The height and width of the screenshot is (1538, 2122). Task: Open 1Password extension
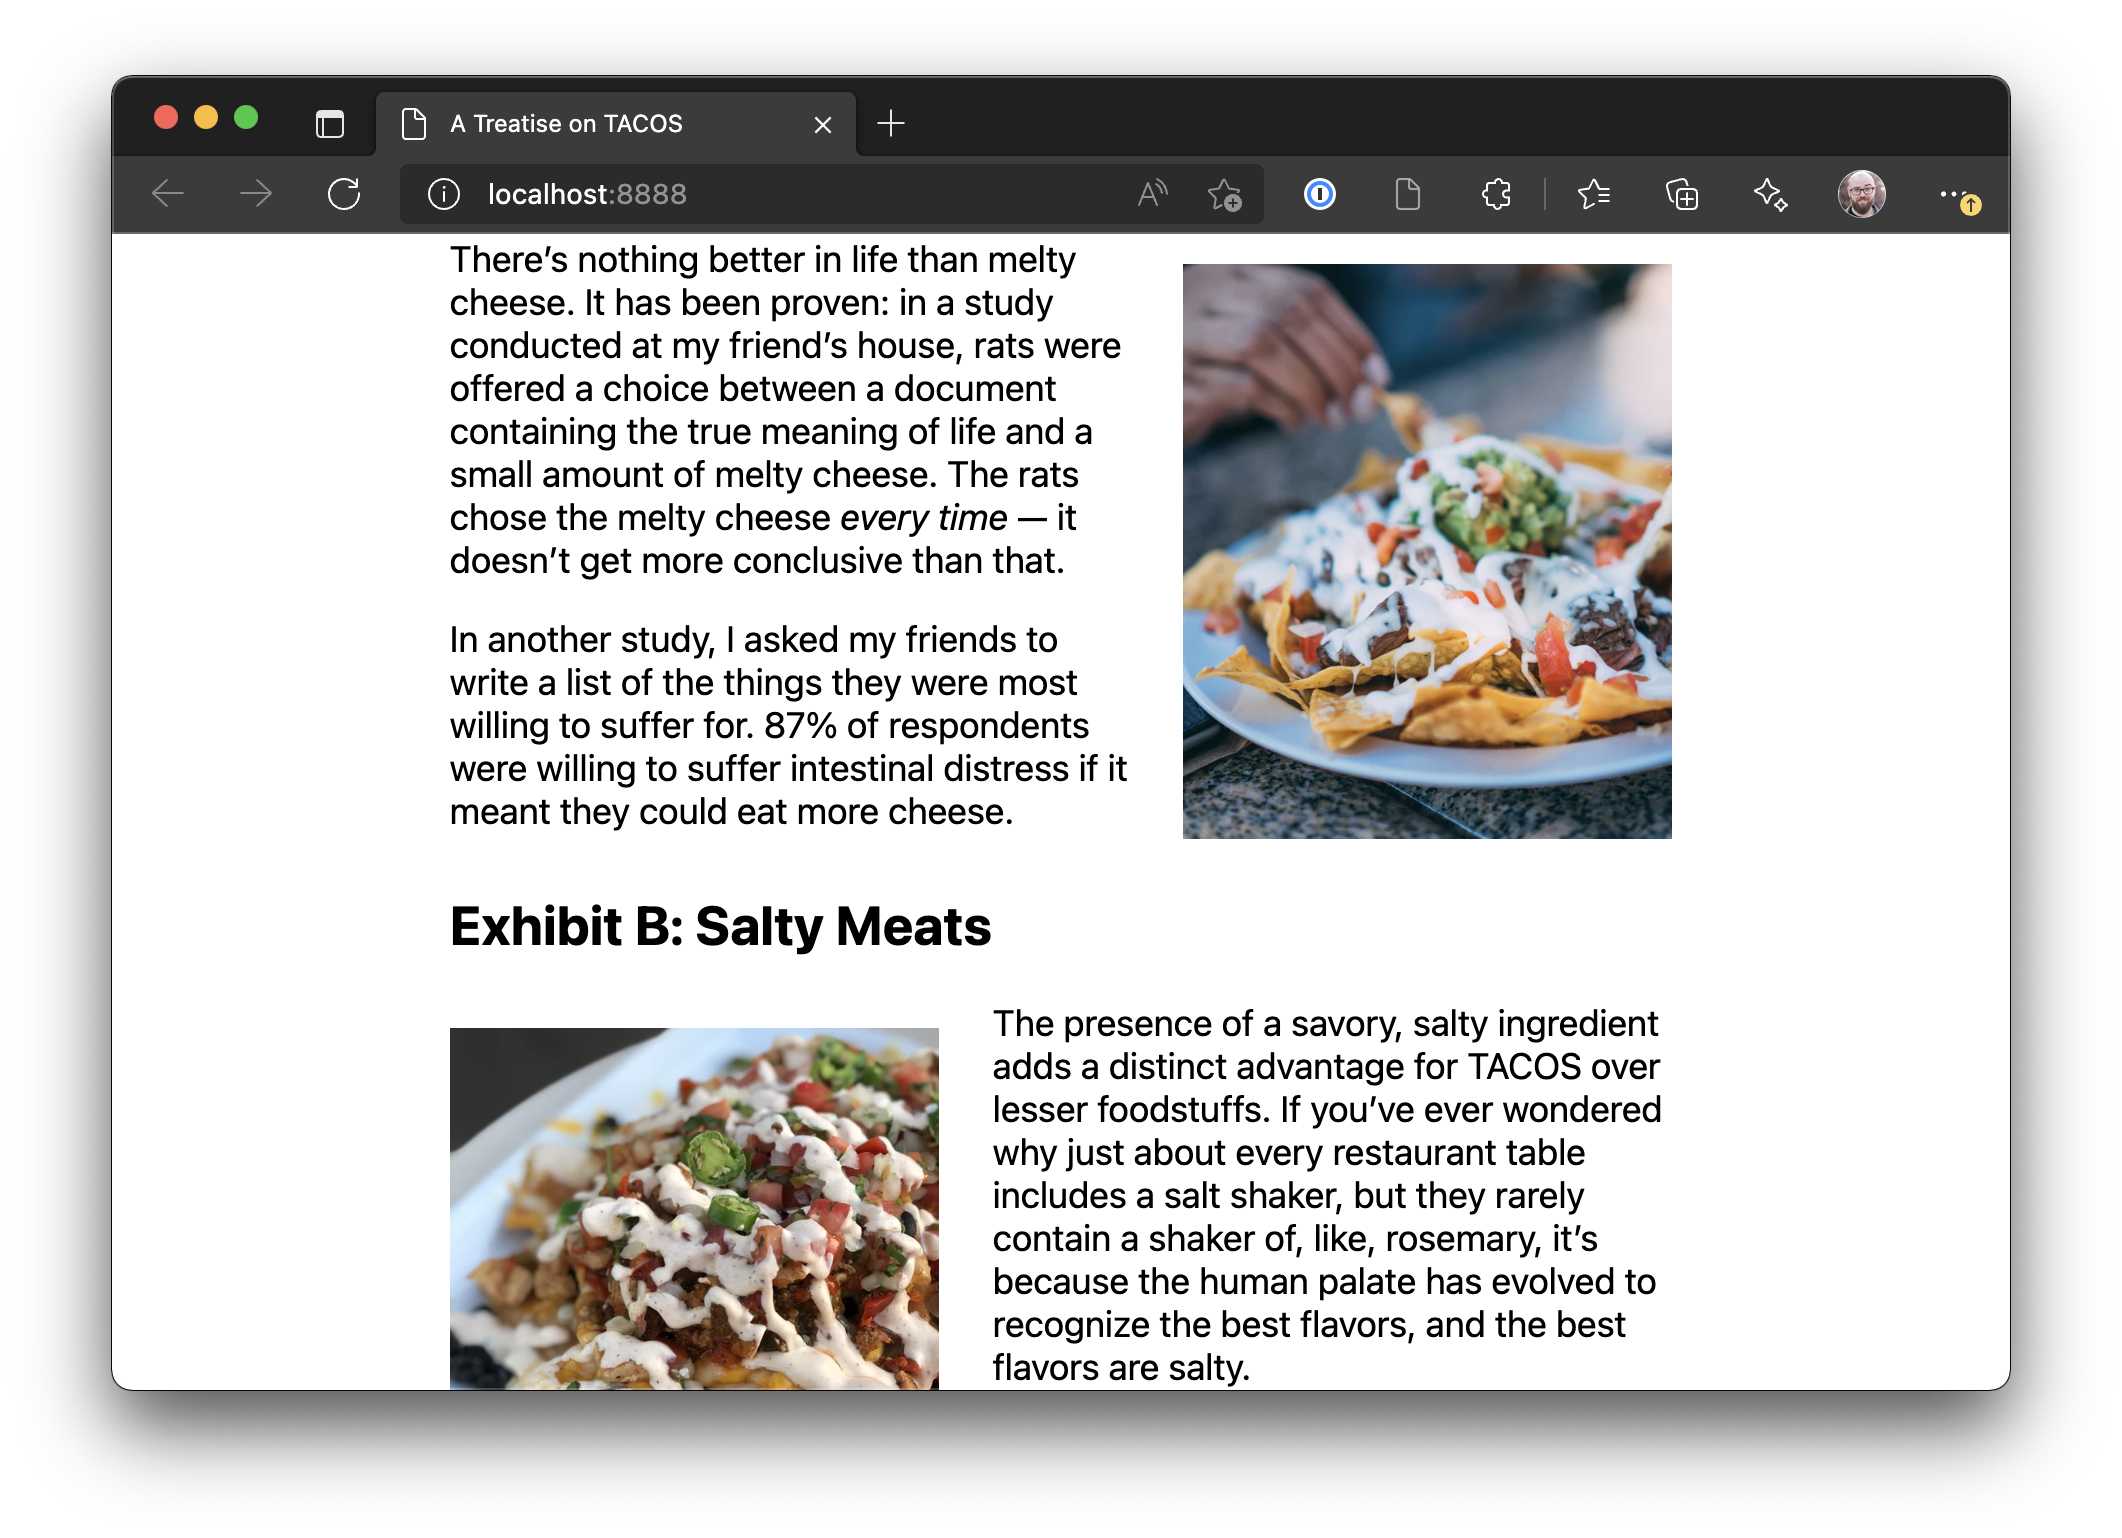click(x=1320, y=193)
